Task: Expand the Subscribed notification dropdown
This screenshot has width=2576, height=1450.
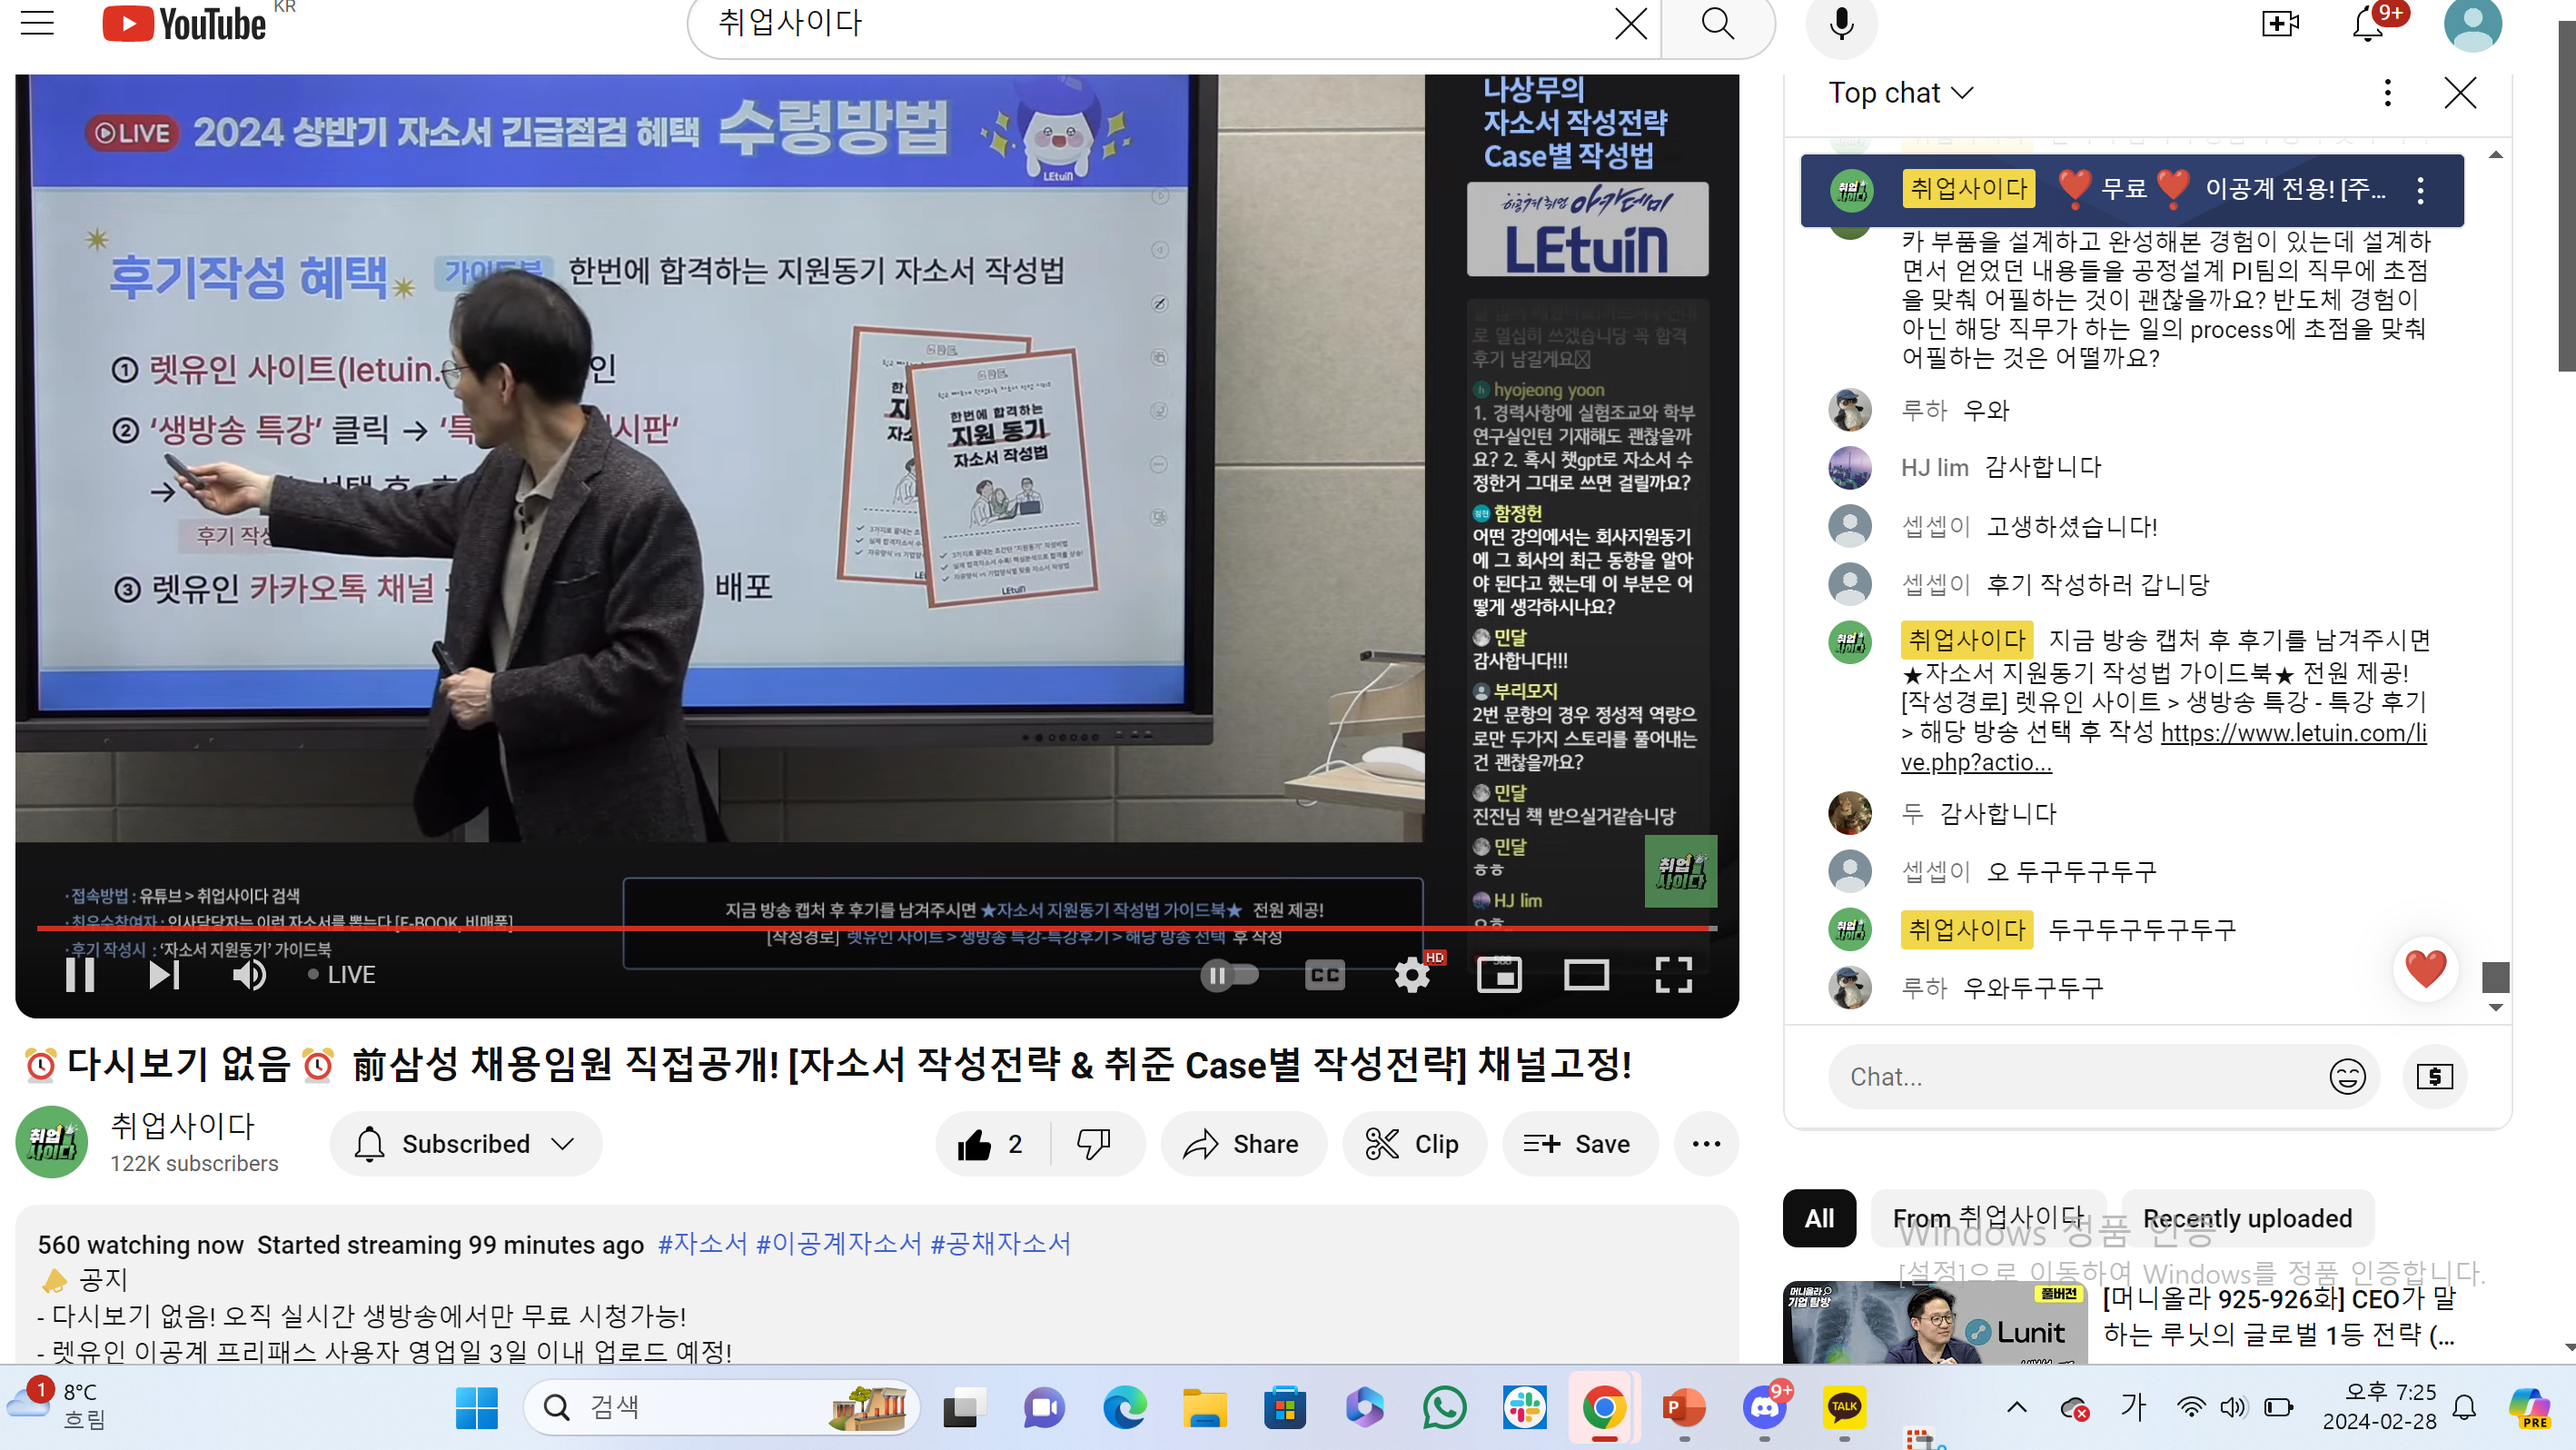Action: [466, 1144]
